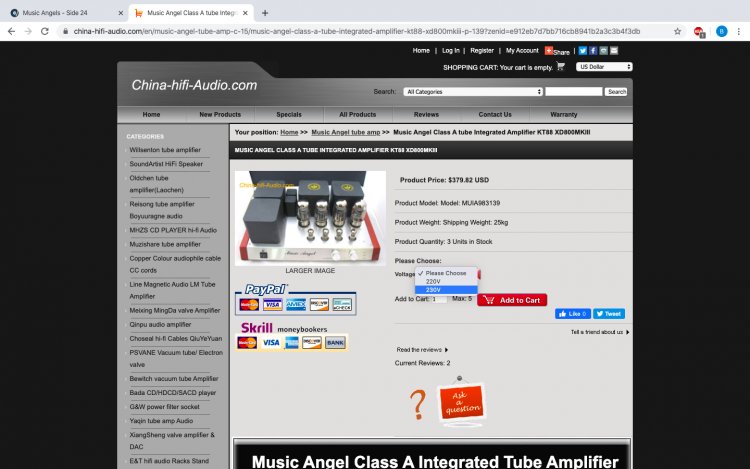Go back with browser back arrow
750x469 pixels.
[x=11, y=32]
